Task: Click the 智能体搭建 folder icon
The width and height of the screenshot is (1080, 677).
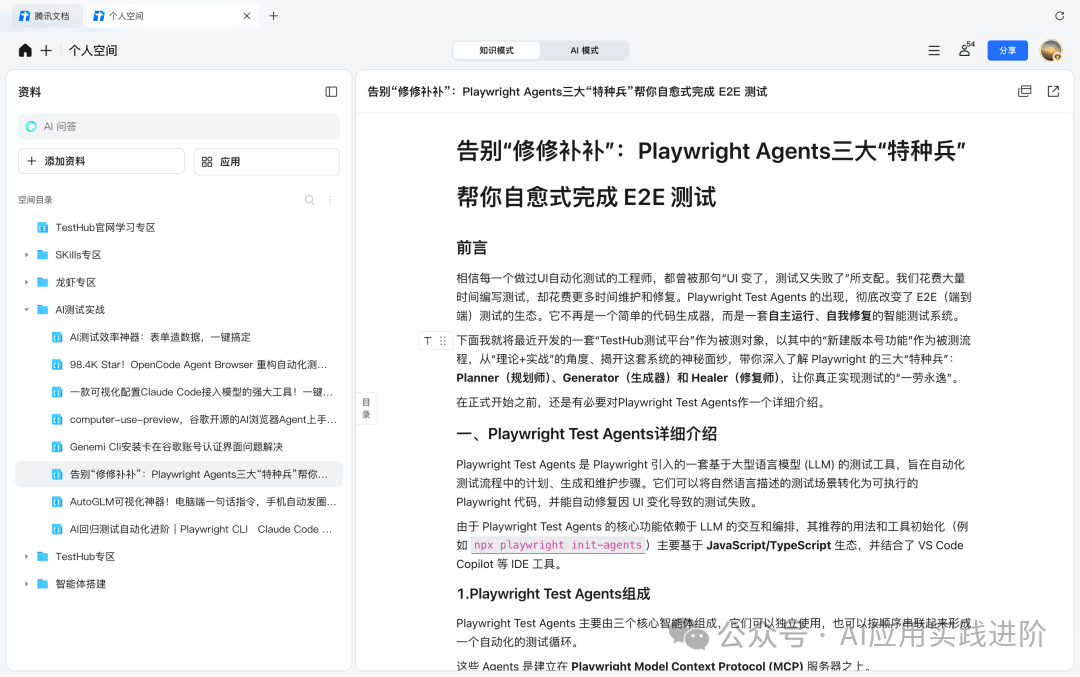Action: tap(43, 584)
